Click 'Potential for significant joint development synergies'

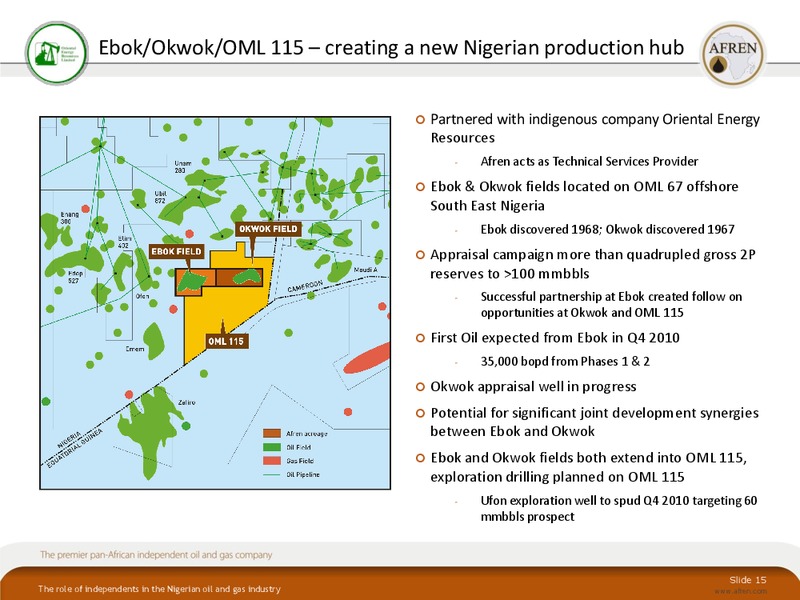[594, 422]
